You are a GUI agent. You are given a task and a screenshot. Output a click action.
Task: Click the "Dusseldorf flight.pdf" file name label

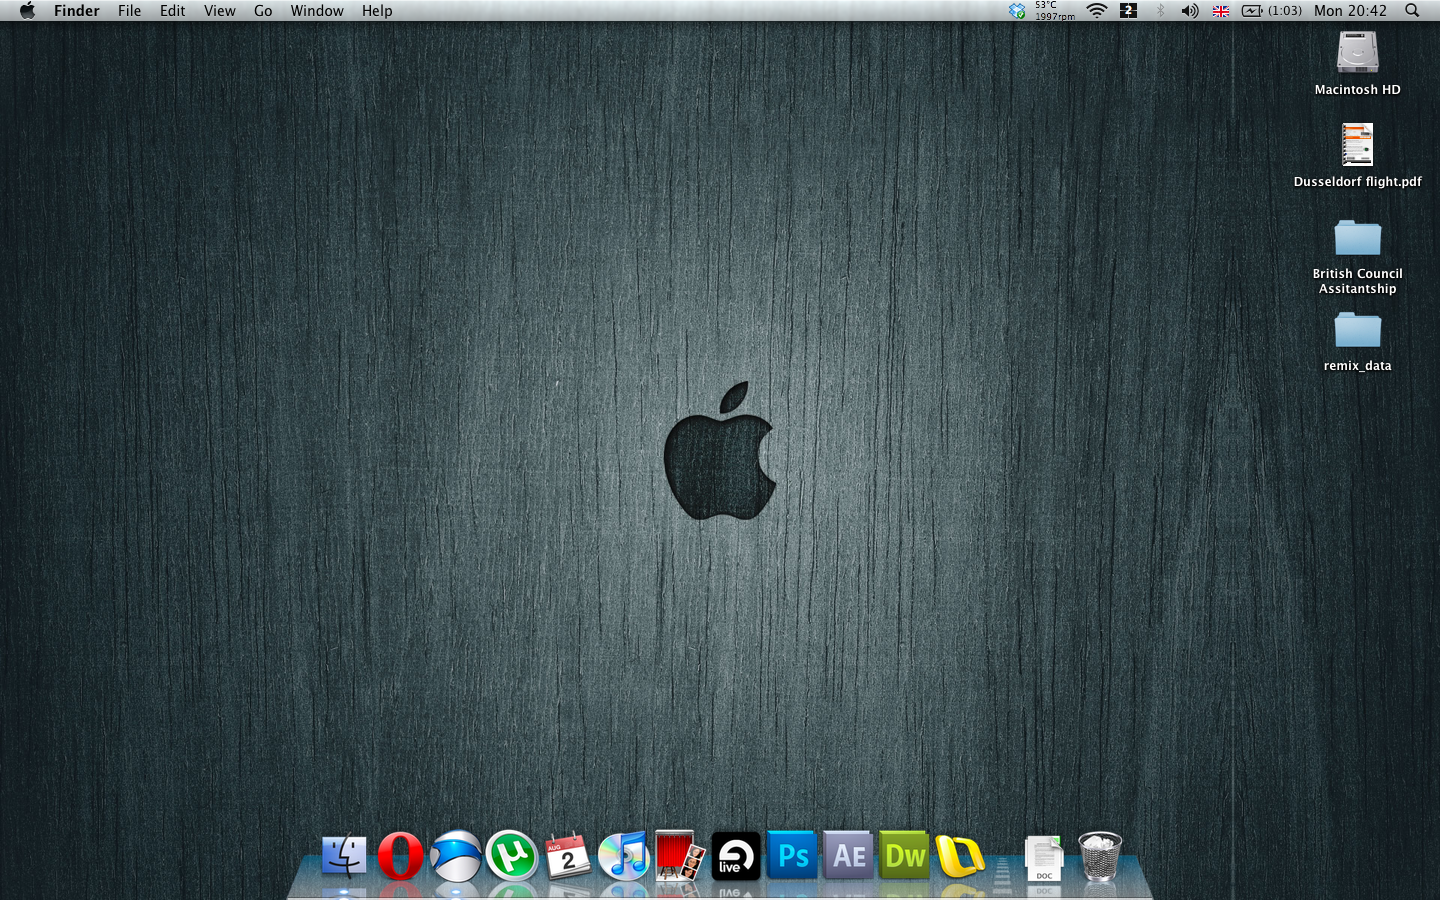pyautogui.click(x=1358, y=182)
